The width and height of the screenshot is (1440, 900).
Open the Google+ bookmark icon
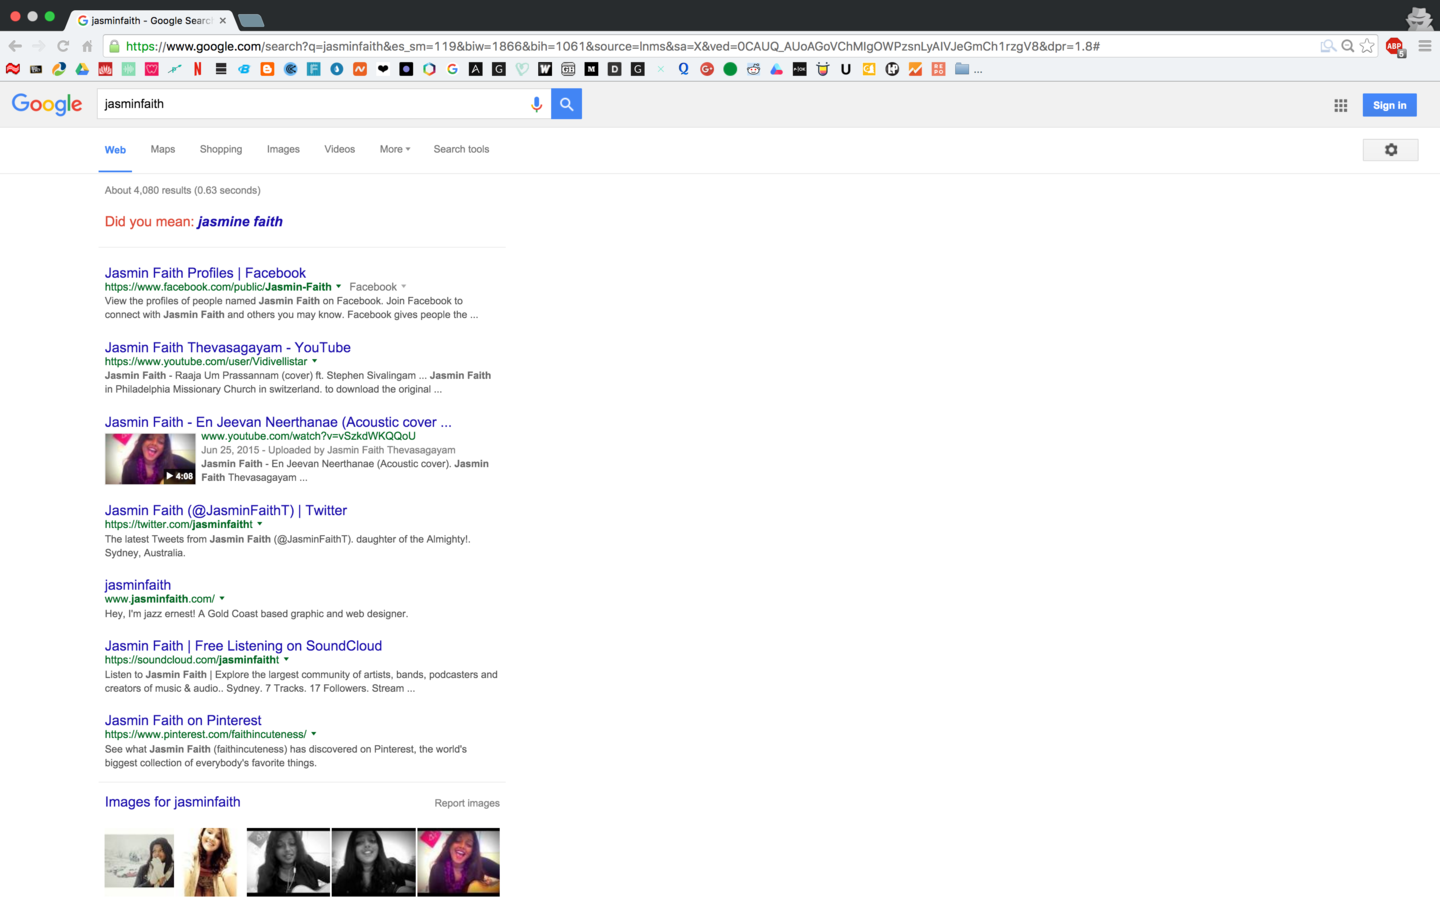(x=707, y=69)
